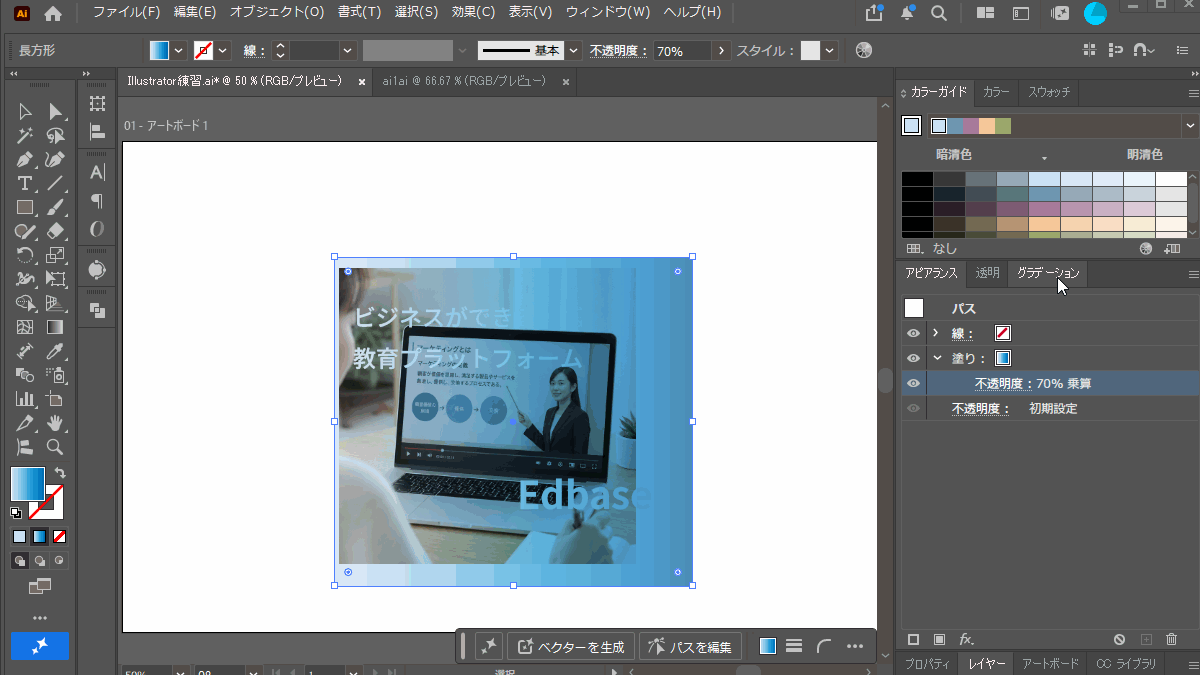
Task: Open the harmony rules dropdown in Color Guide
Action: 1190,126
